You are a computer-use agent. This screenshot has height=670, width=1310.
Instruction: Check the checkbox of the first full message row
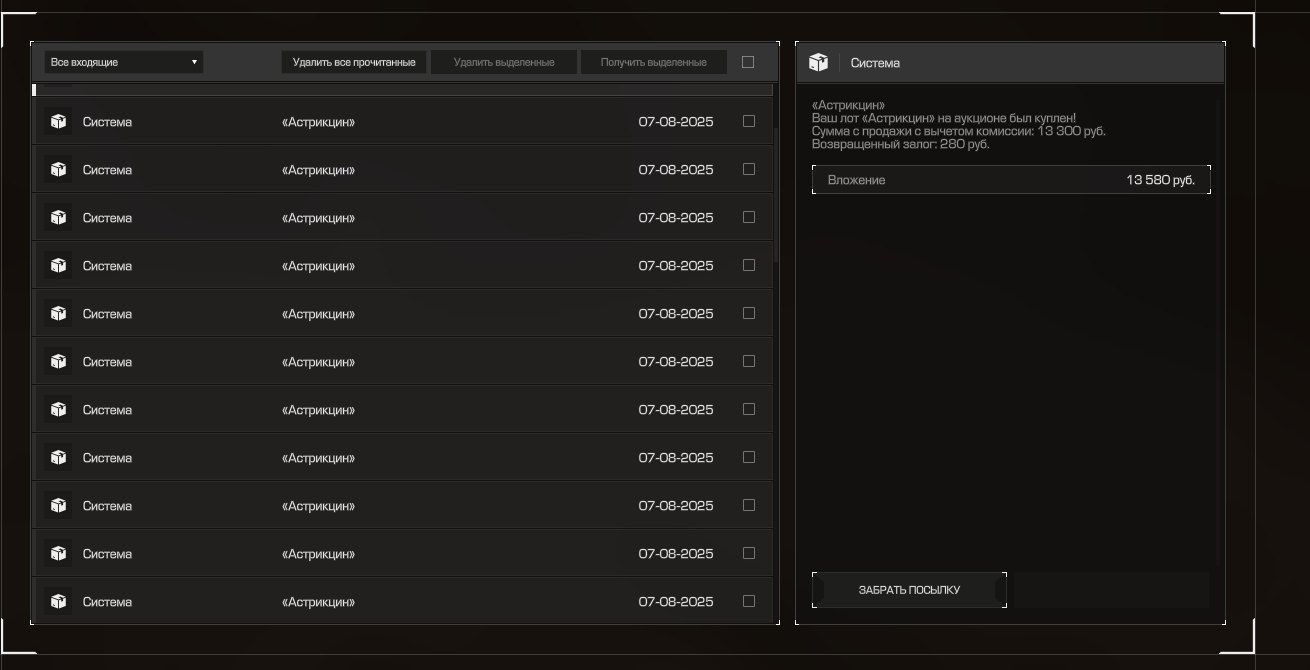[749, 121]
